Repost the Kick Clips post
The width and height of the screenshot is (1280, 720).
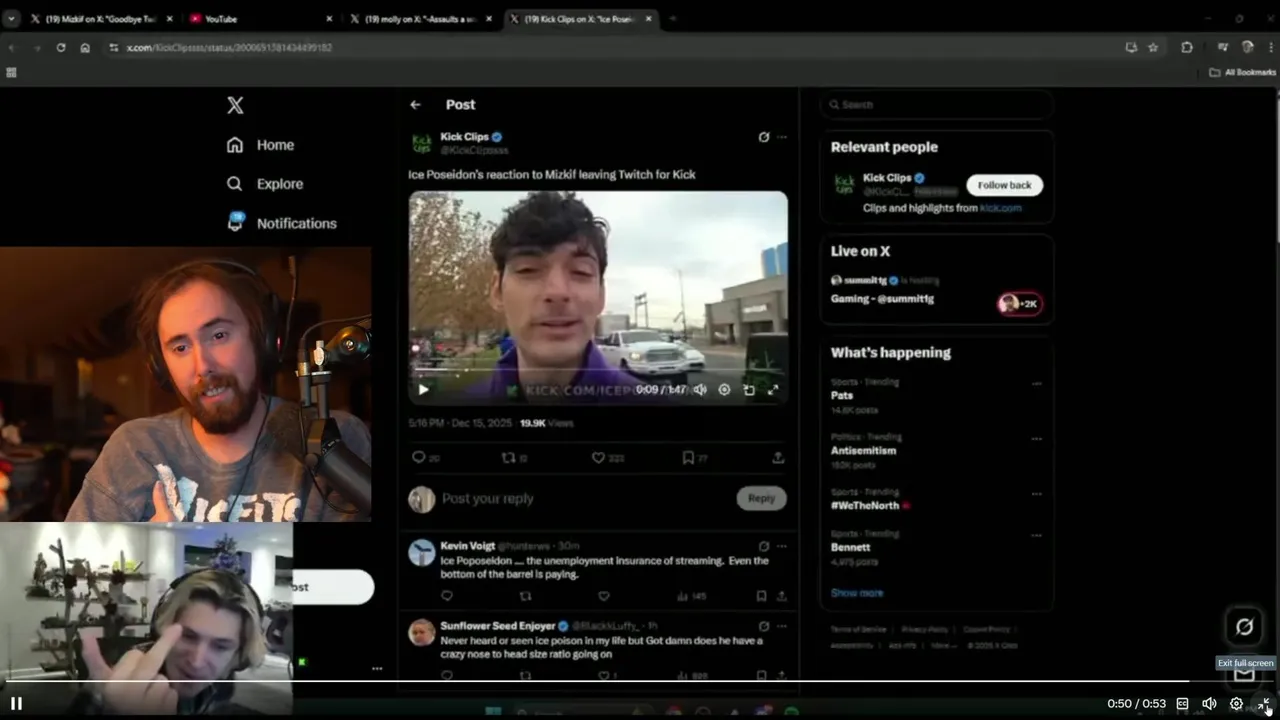point(508,457)
